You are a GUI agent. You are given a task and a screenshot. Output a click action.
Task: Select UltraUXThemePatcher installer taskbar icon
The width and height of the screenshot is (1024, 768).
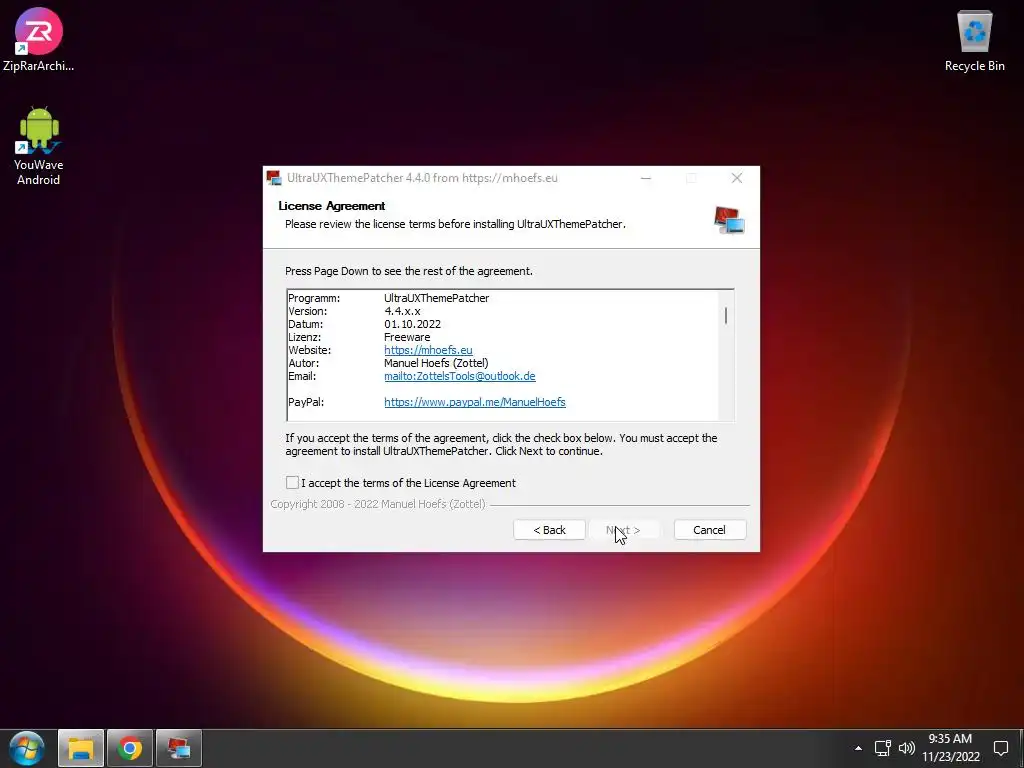179,748
